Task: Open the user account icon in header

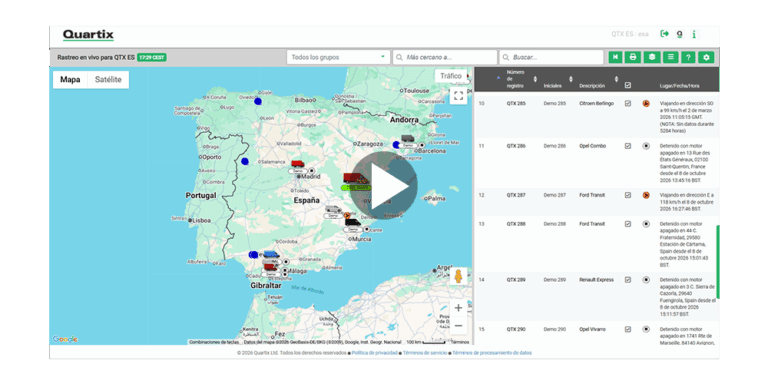Action: tap(679, 34)
